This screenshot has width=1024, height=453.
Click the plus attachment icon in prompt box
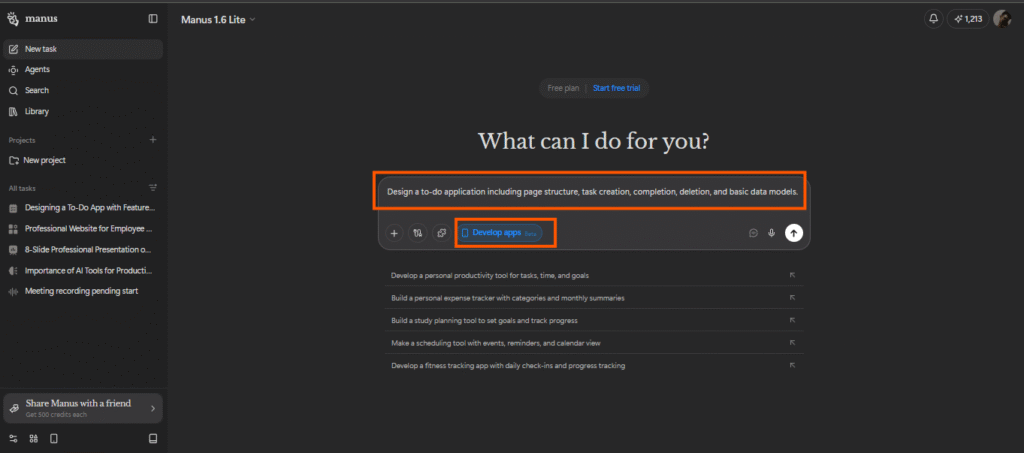pos(394,233)
